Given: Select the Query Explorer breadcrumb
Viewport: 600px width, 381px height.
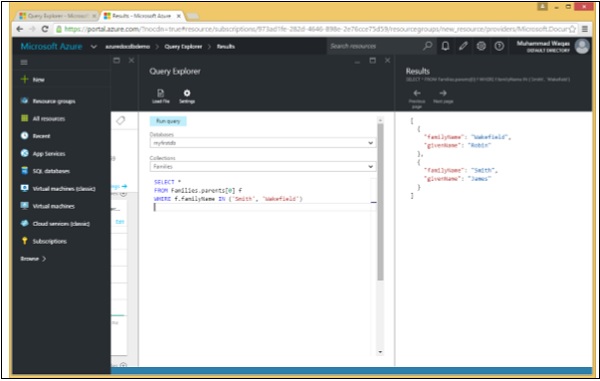Looking at the screenshot, I should pyautogui.click(x=183, y=47).
